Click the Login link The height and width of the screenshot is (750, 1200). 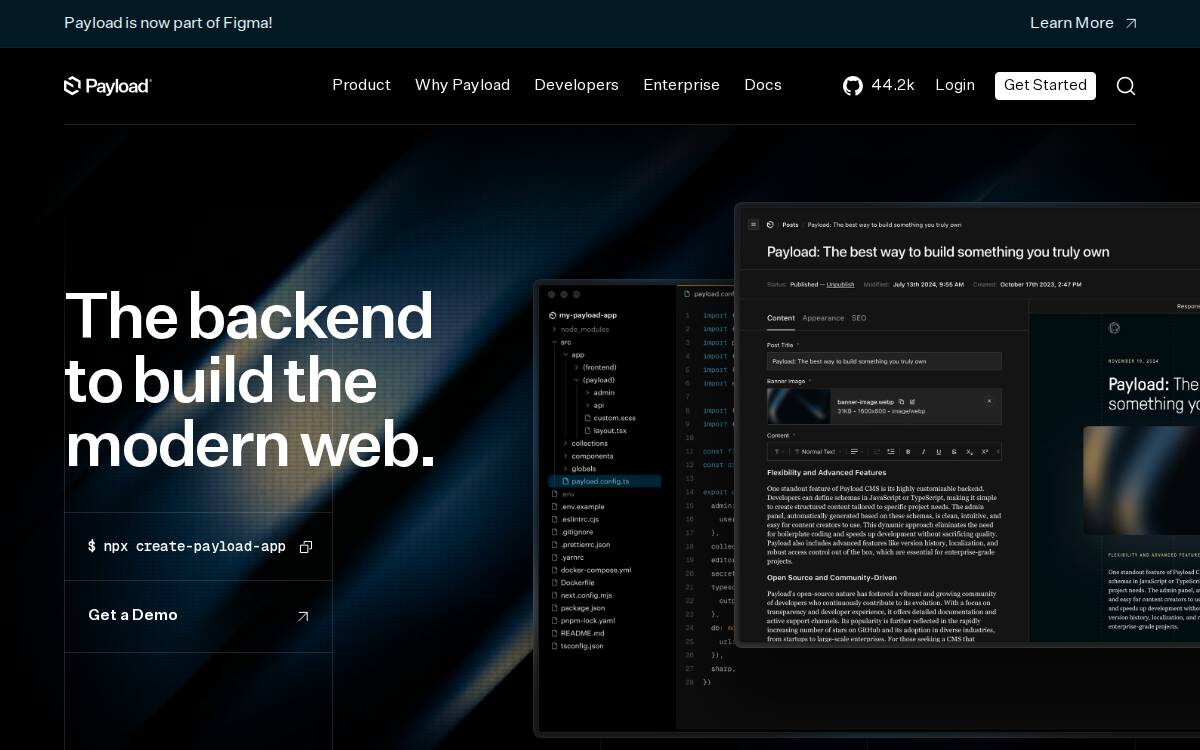point(955,85)
